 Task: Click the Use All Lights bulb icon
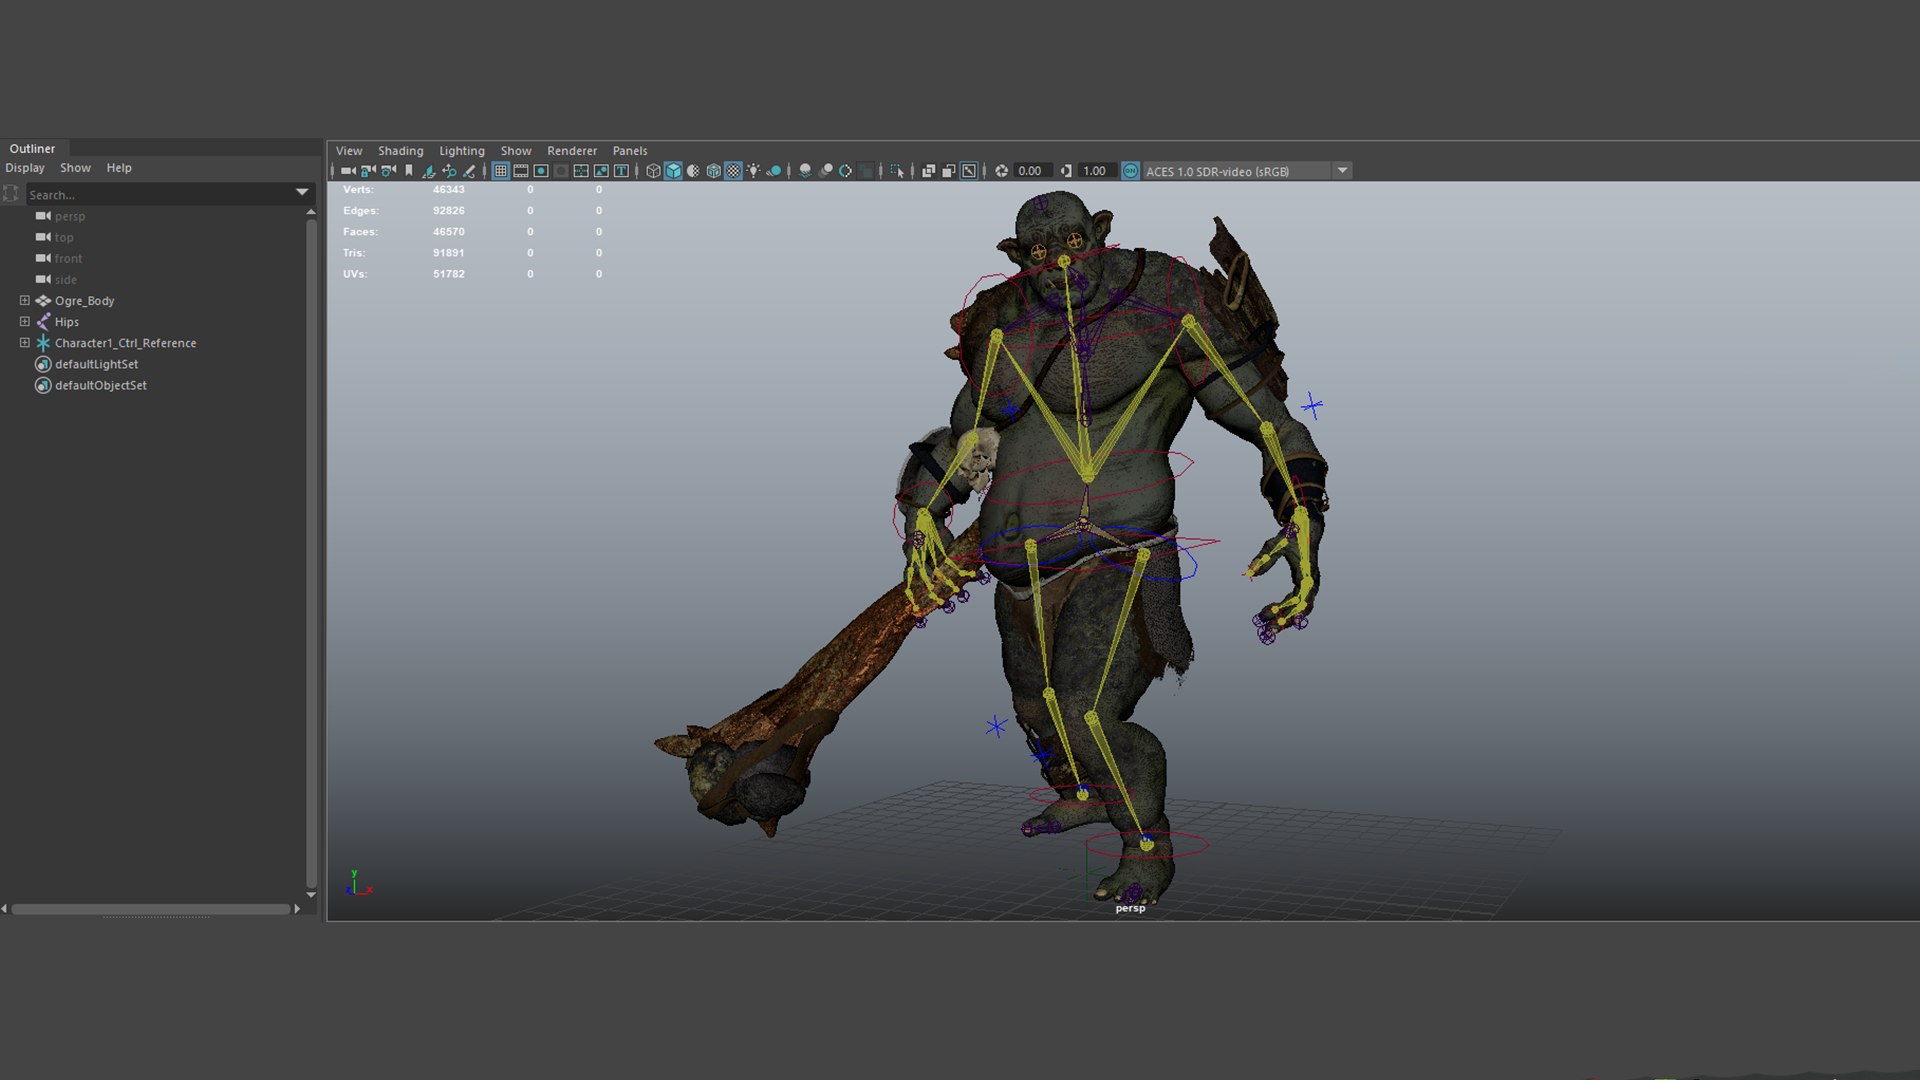tap(753, 171)
